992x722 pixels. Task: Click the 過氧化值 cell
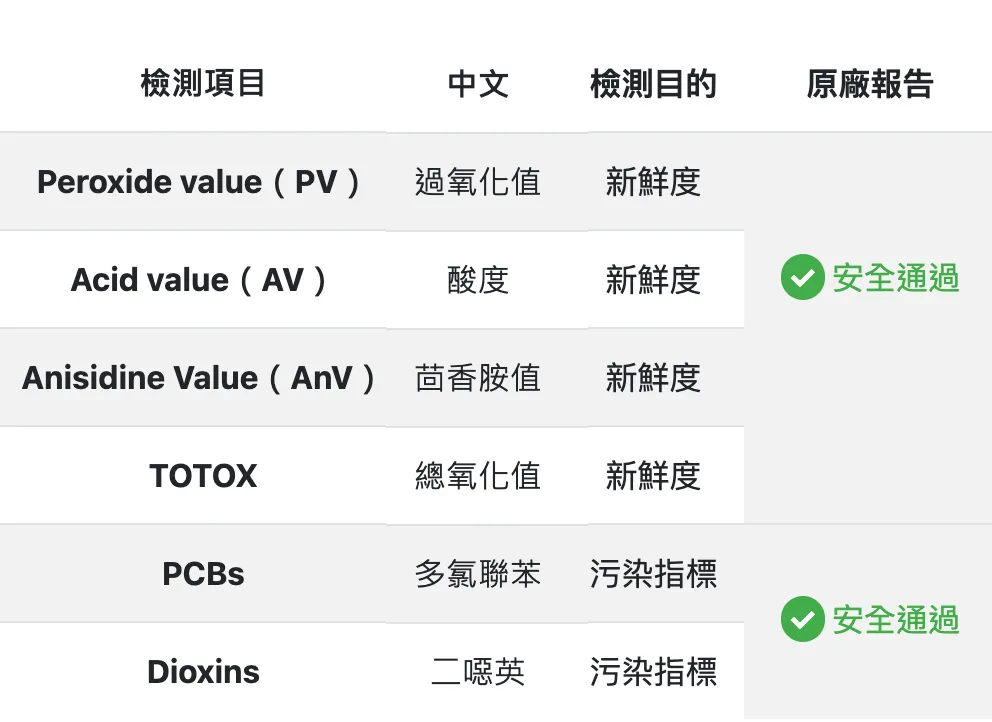pos(478,182)
